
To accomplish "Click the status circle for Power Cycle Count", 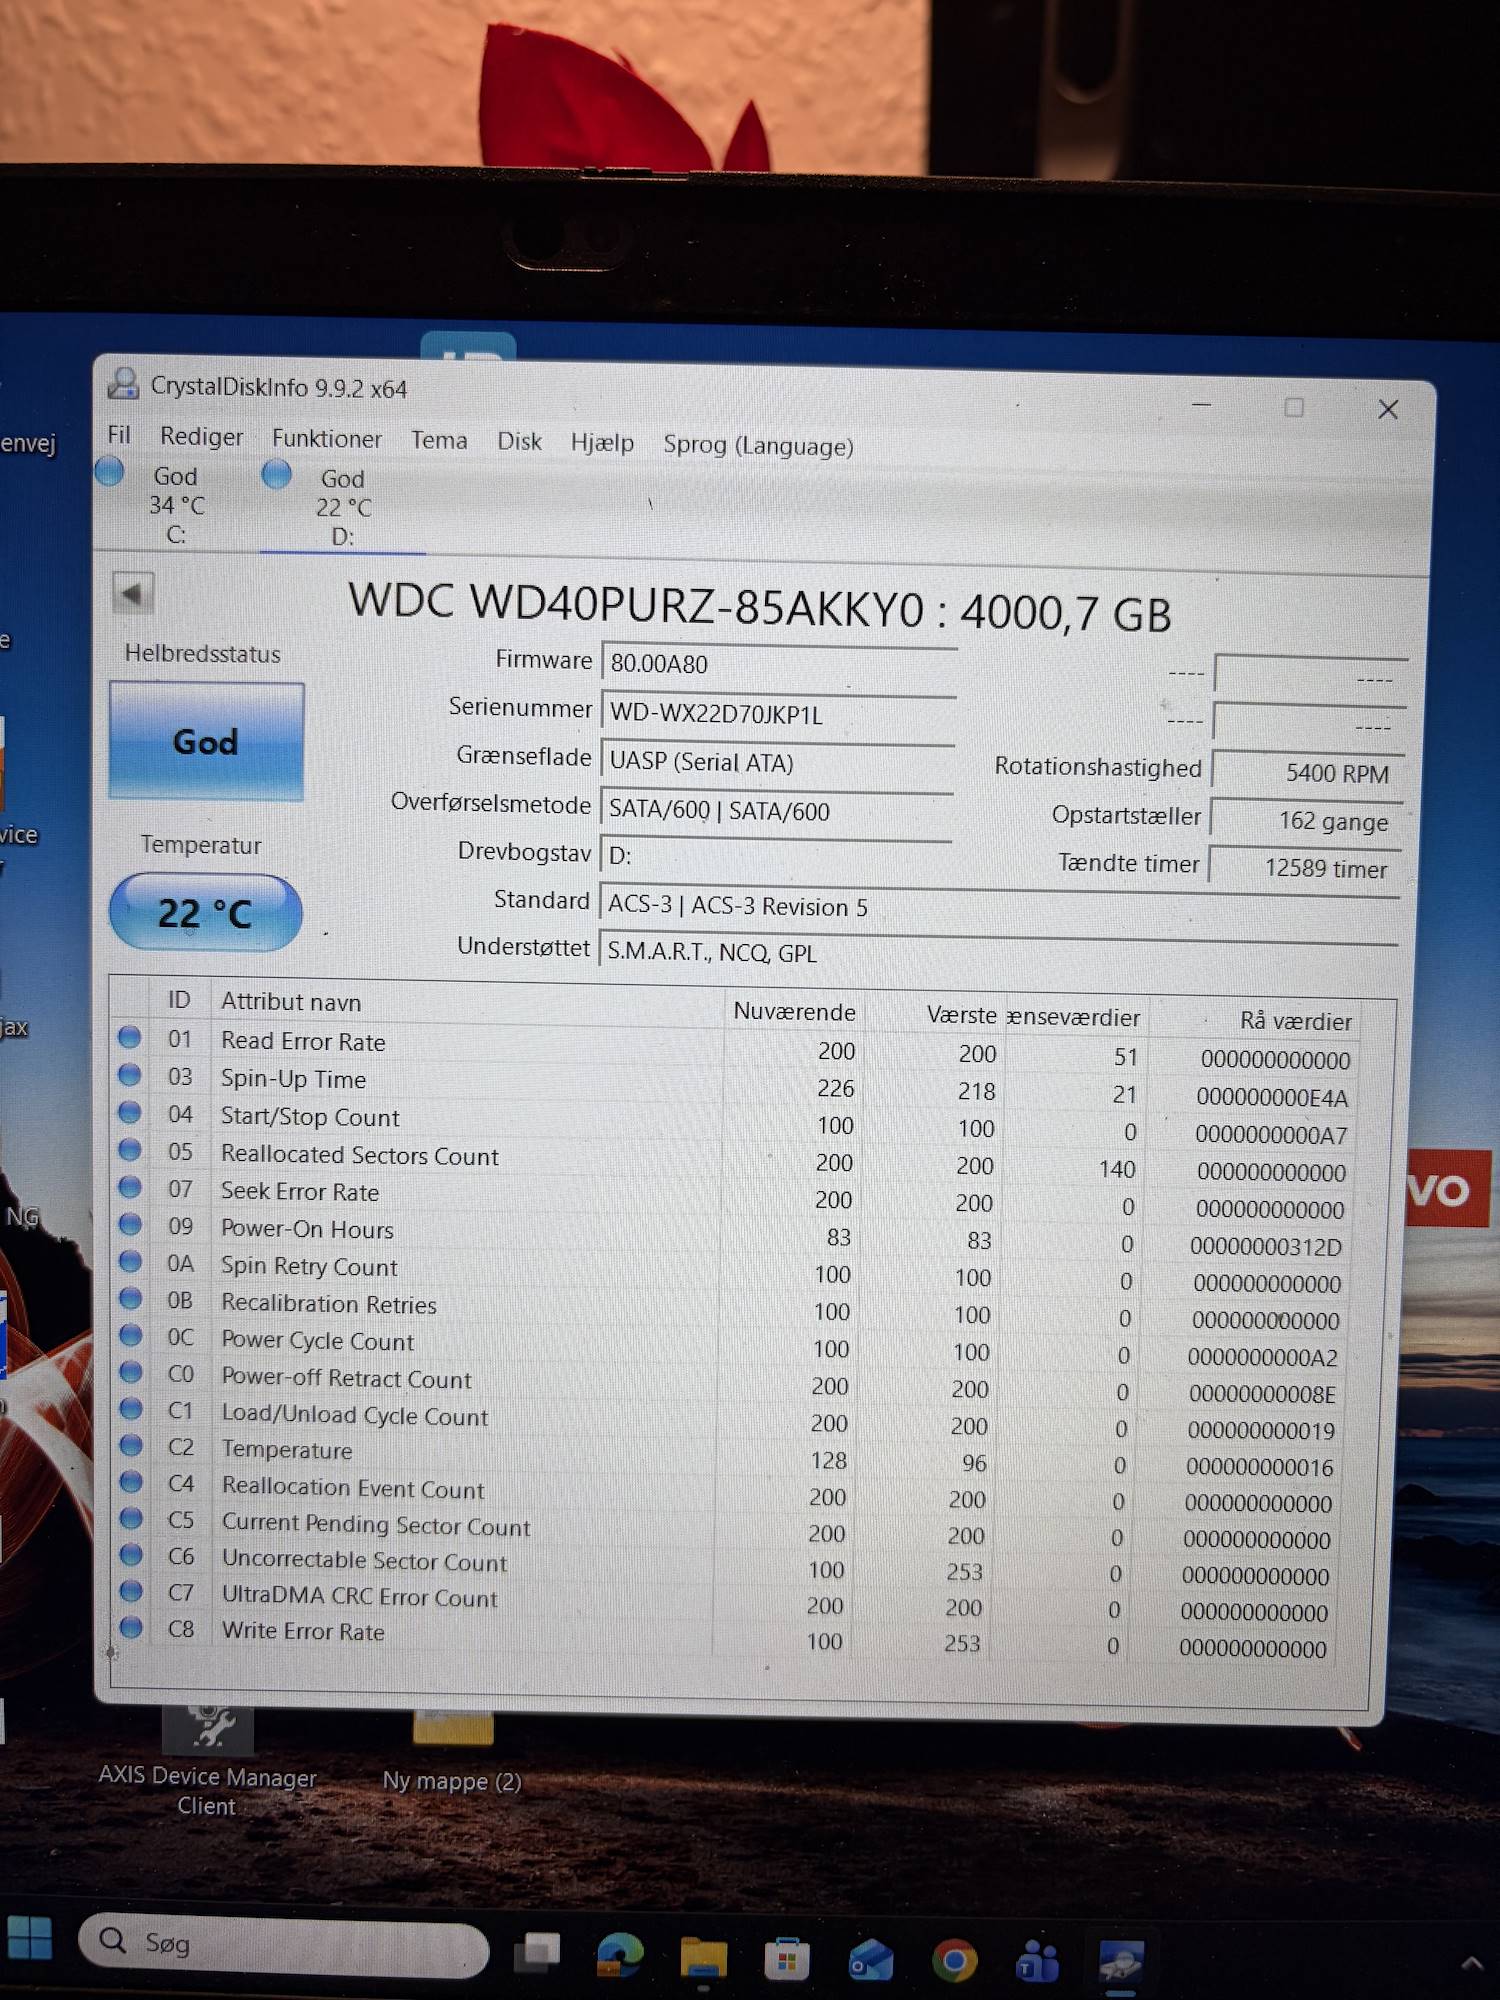I will pyautogui.click(x=130, y=1335).
